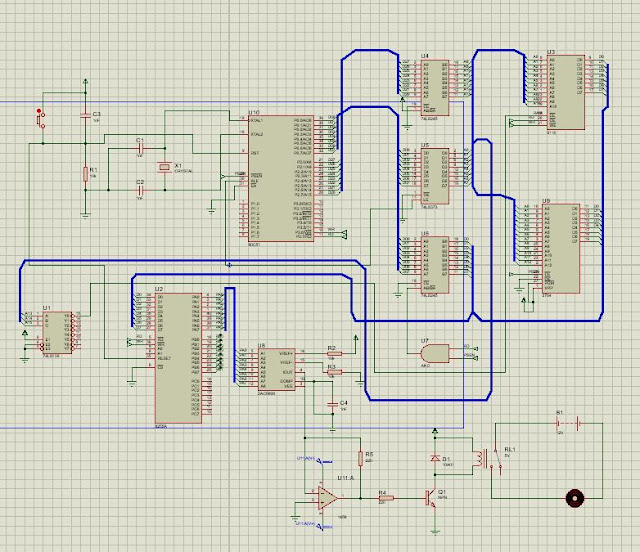The image size is (640, 552).
Task: Toggle the reset push button switch
Action: pos(40,119)
